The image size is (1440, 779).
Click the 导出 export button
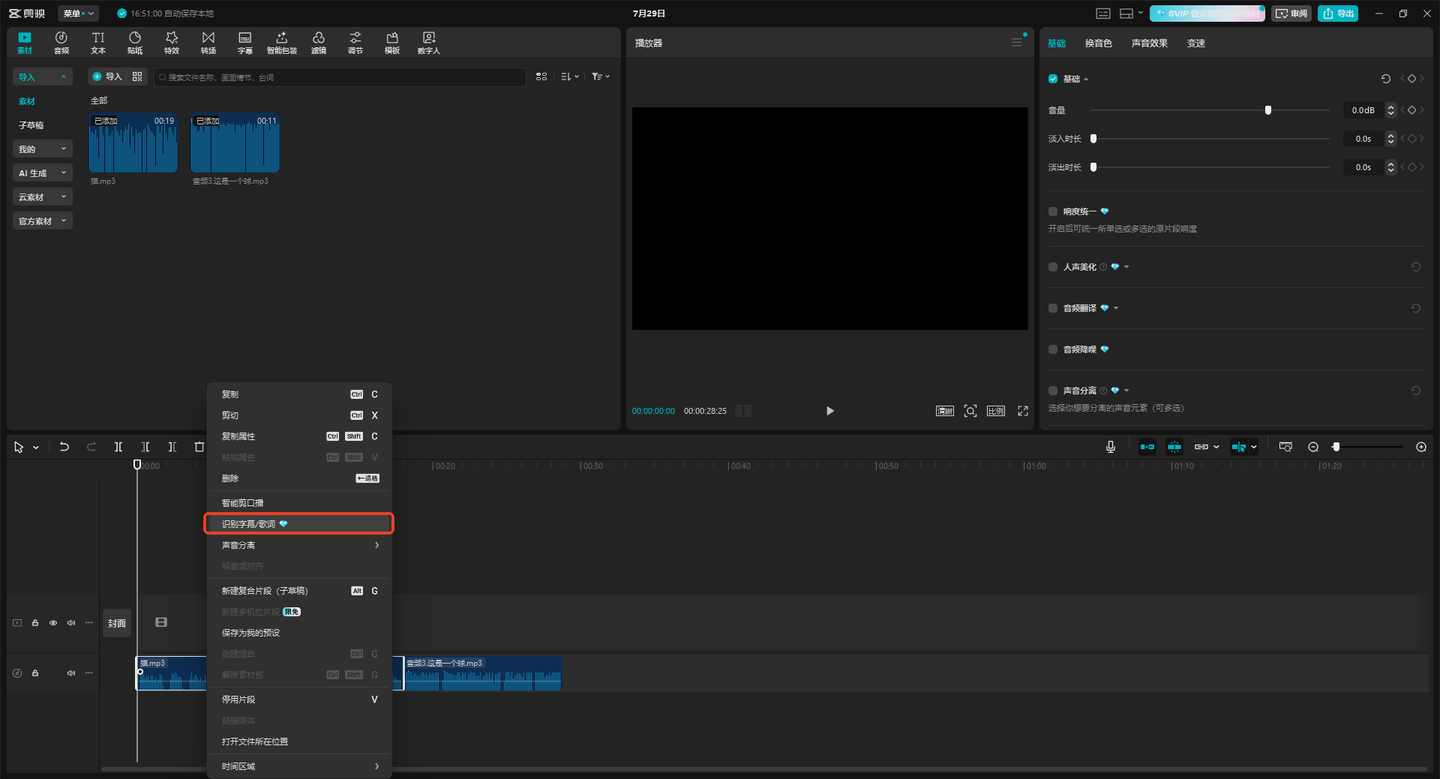tap(1338, 13)
